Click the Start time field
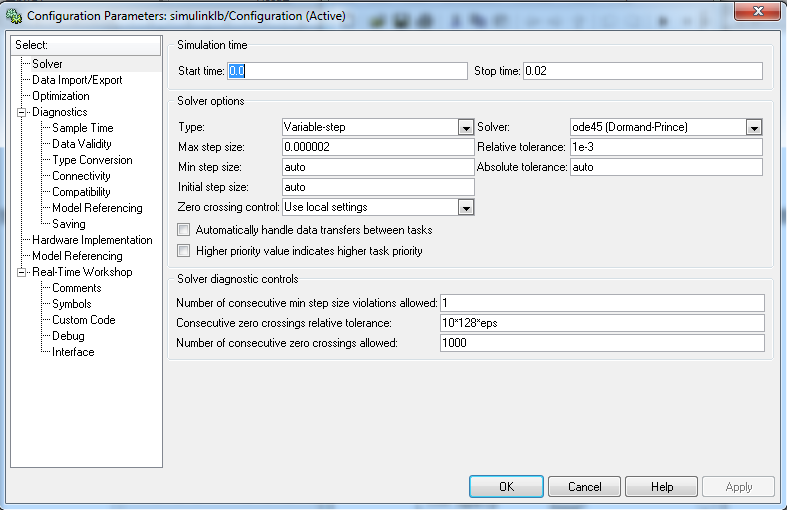Viewport: 787px width, 510px height. [347, 71]
